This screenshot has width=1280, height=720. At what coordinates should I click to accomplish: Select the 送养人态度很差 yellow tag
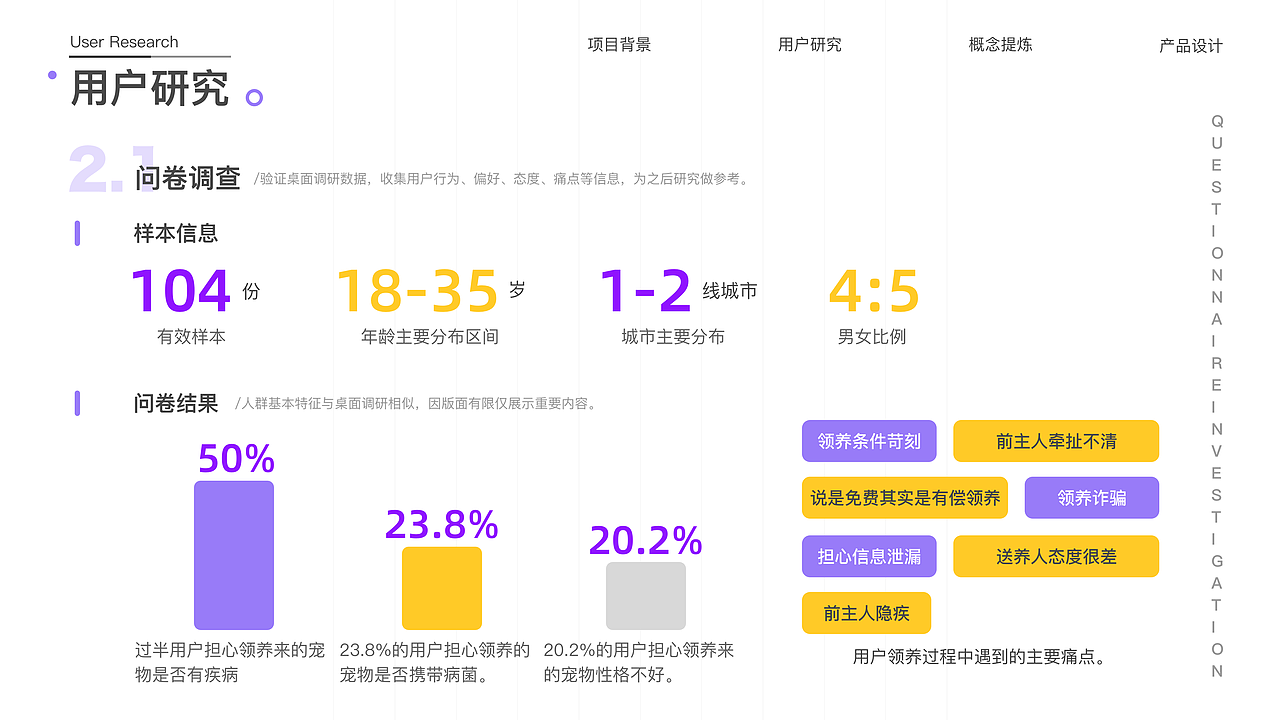1056,556
